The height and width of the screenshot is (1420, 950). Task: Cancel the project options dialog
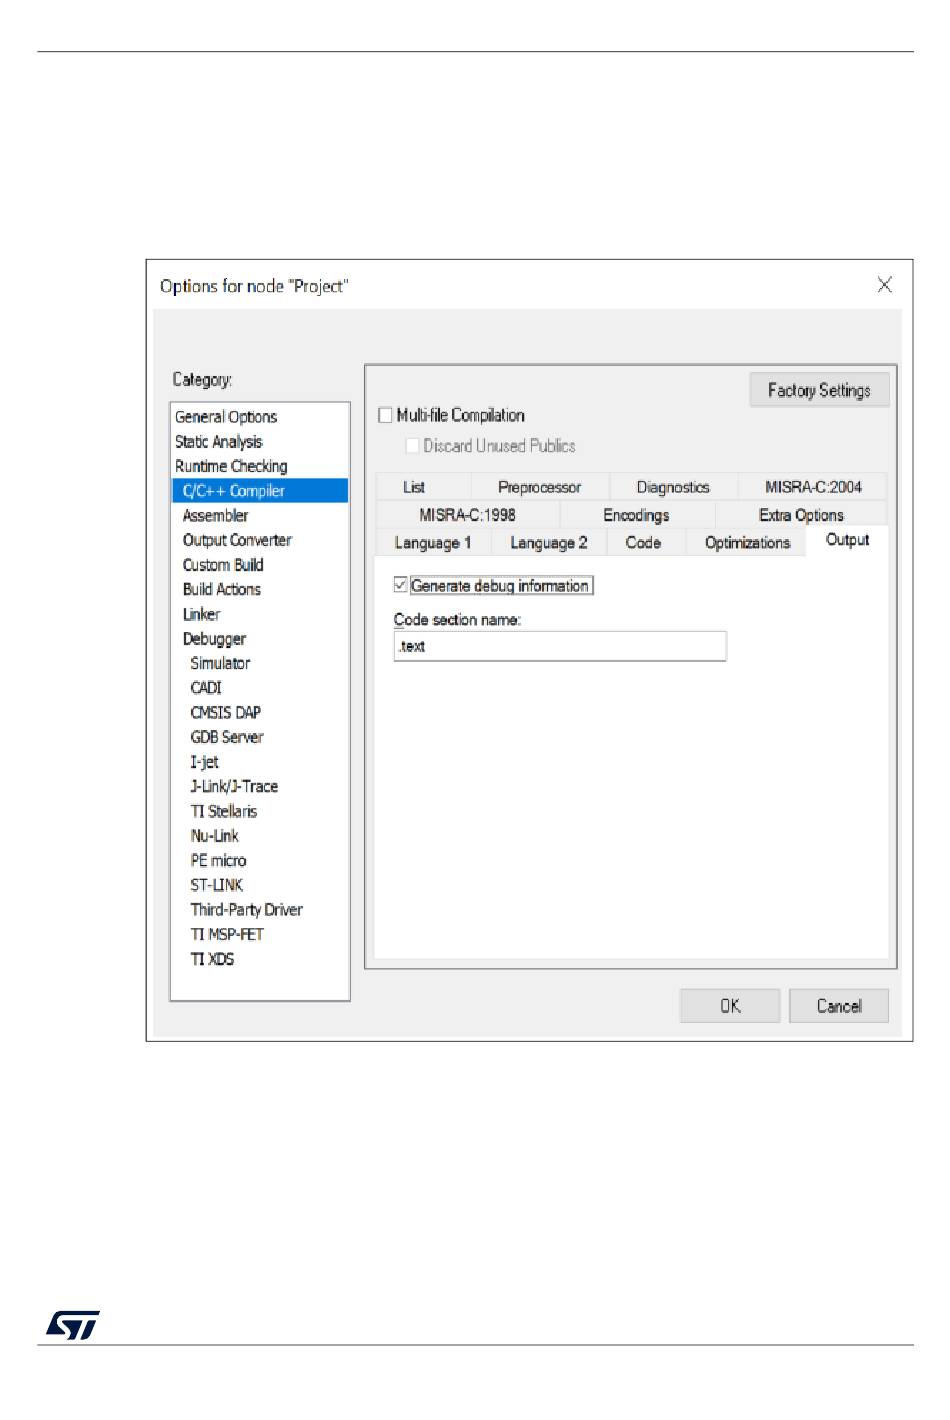pos(838,1006)
